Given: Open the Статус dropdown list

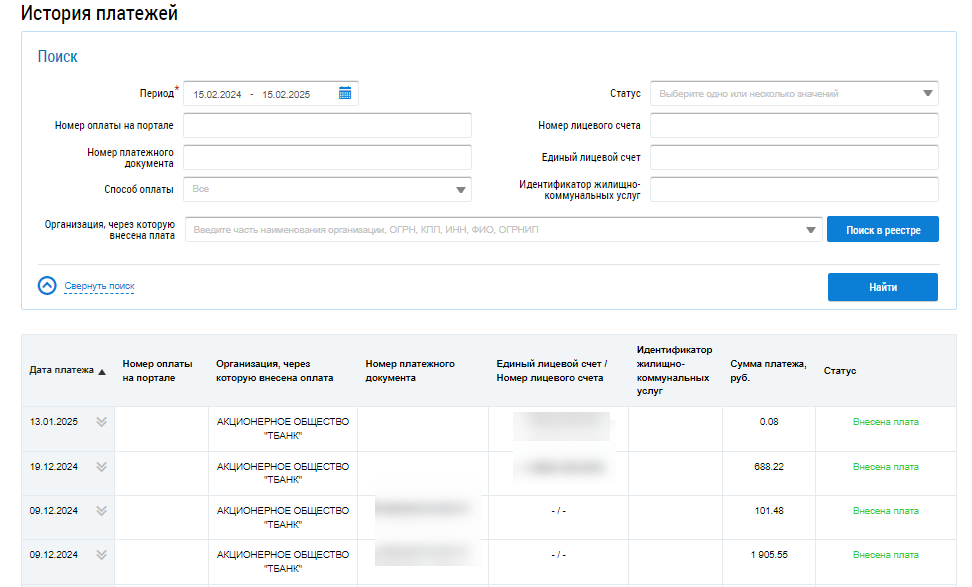Looking at the screenshot, I should tap(926, 94).
